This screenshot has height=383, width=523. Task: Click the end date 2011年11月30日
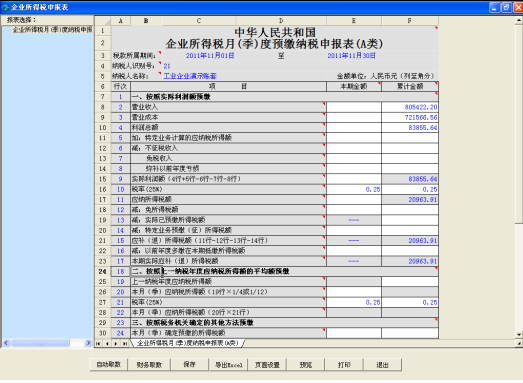pyautogui.click(x=351, y=55)
